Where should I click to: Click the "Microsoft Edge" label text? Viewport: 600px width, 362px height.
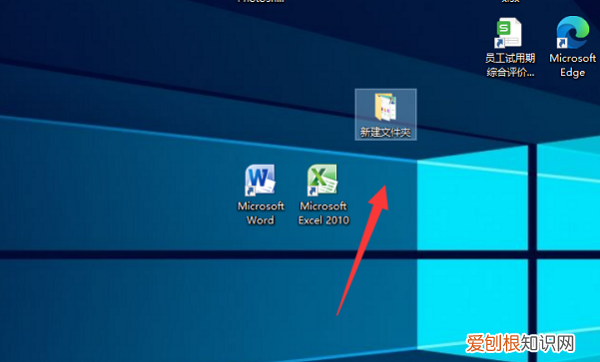click(572, 65)
